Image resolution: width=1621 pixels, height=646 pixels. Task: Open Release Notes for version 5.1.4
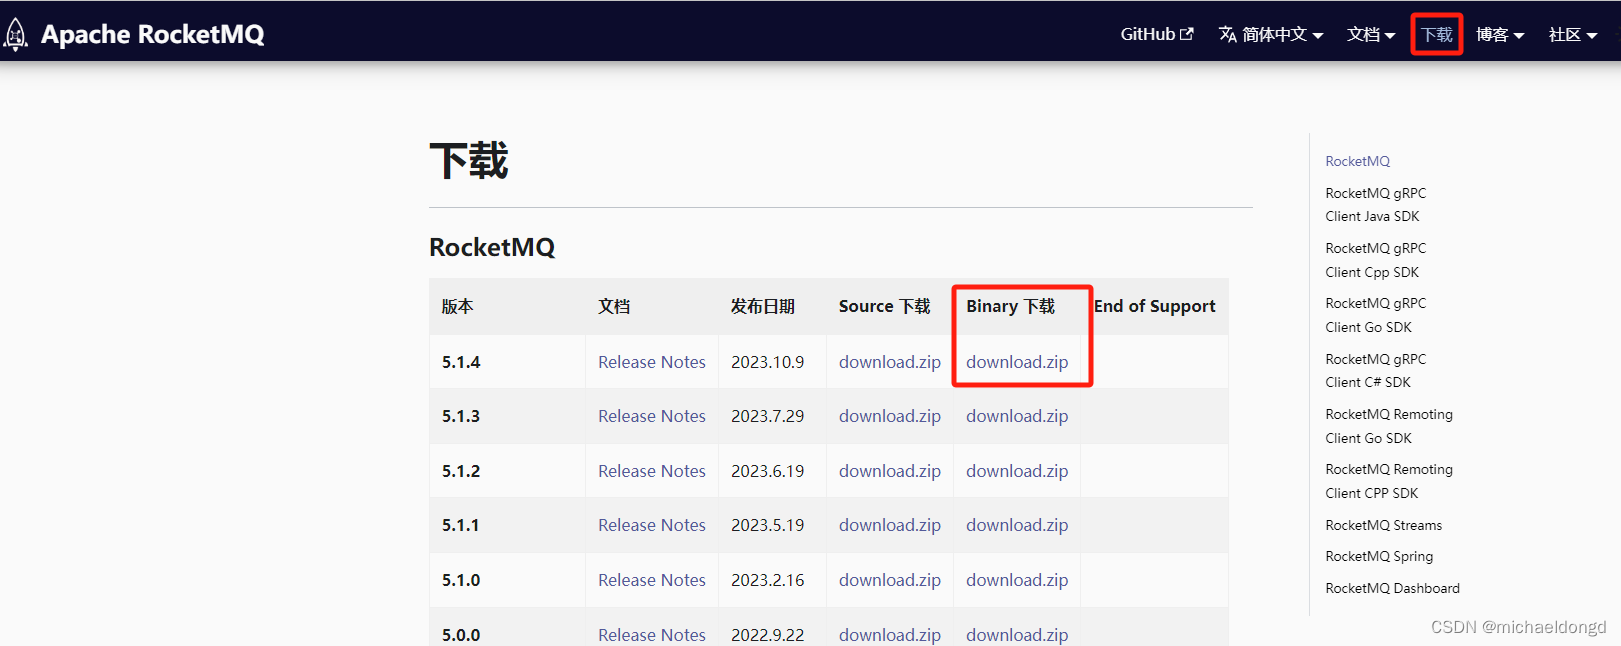coord(652,362)
